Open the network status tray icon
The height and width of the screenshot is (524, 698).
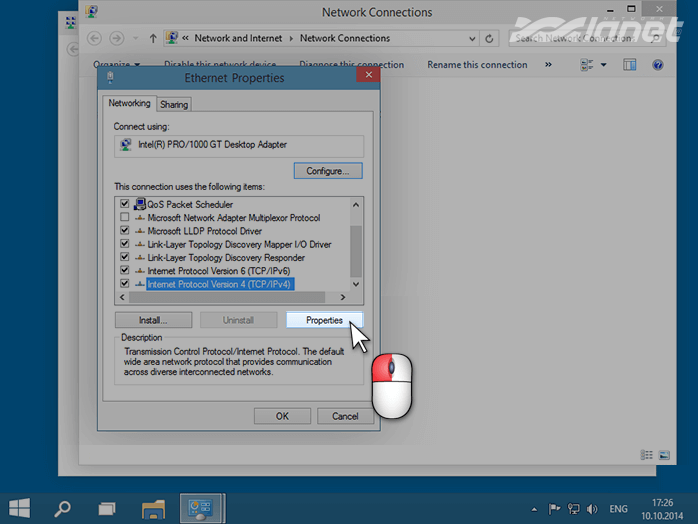[x=572, y=508]
